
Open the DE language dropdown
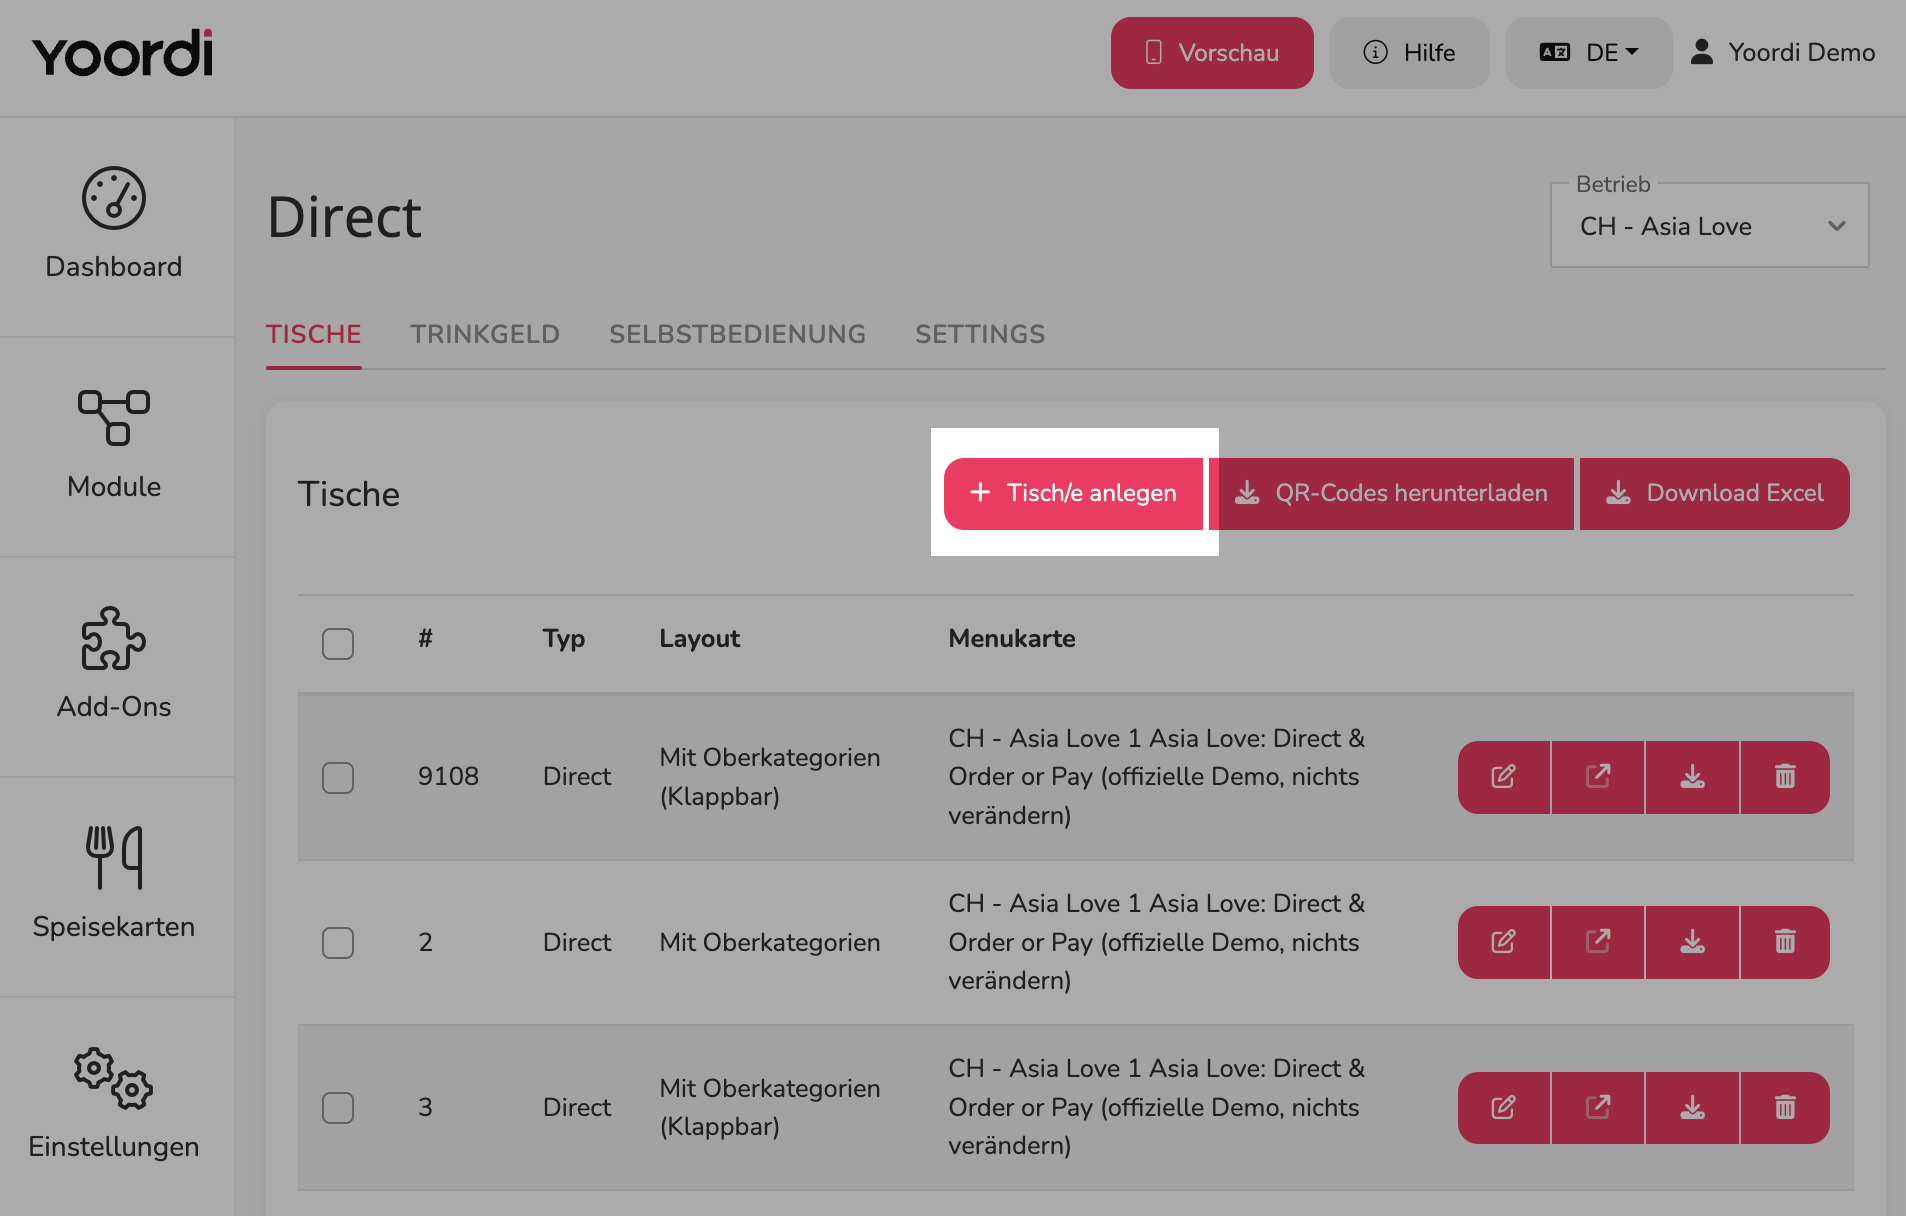pyautogui.click(x=1589, y=53)
